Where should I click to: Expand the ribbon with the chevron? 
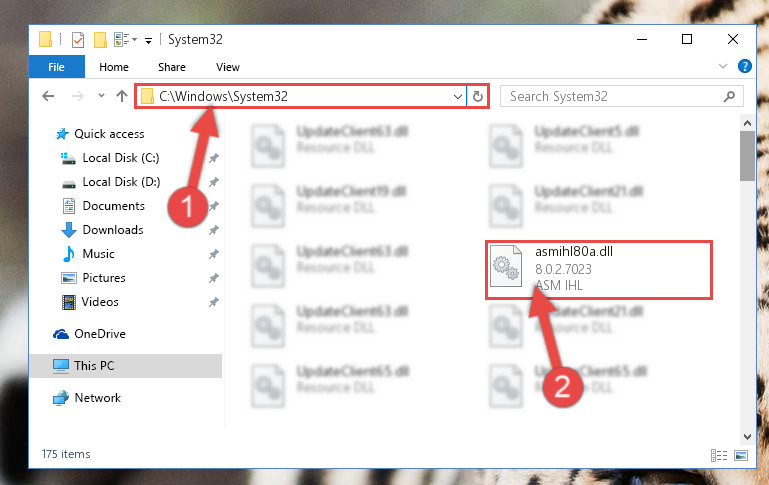(722, 66)
